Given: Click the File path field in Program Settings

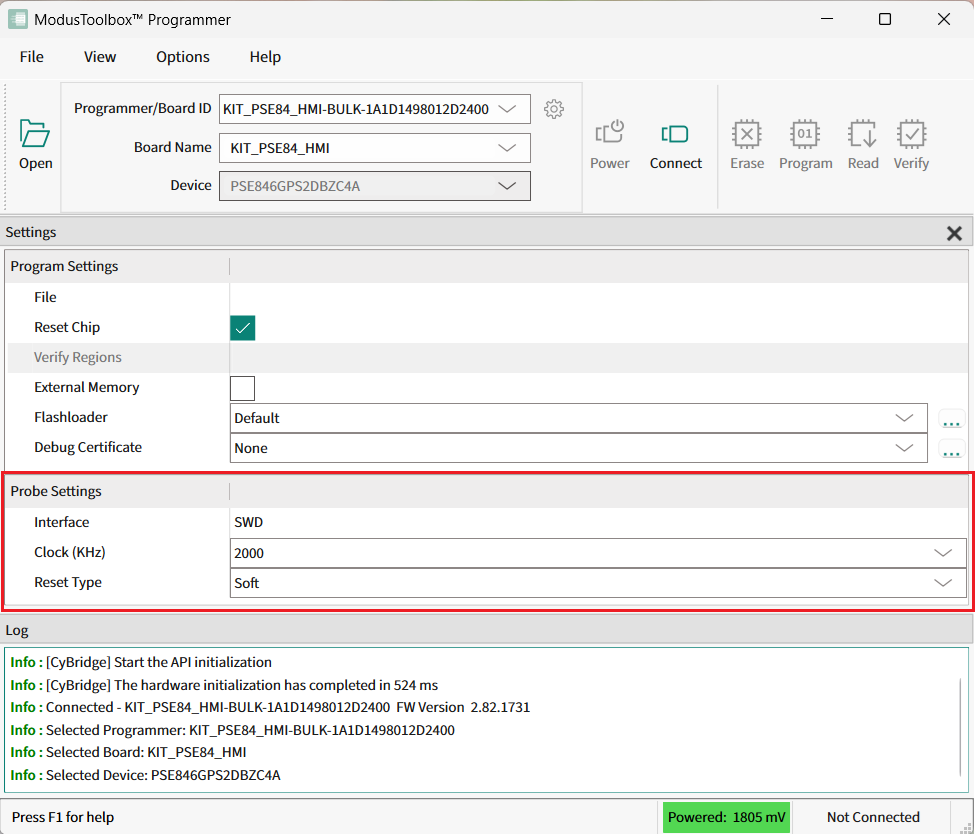Looking at the screenshot, I should pyautogui.click(x=598, y=297).
